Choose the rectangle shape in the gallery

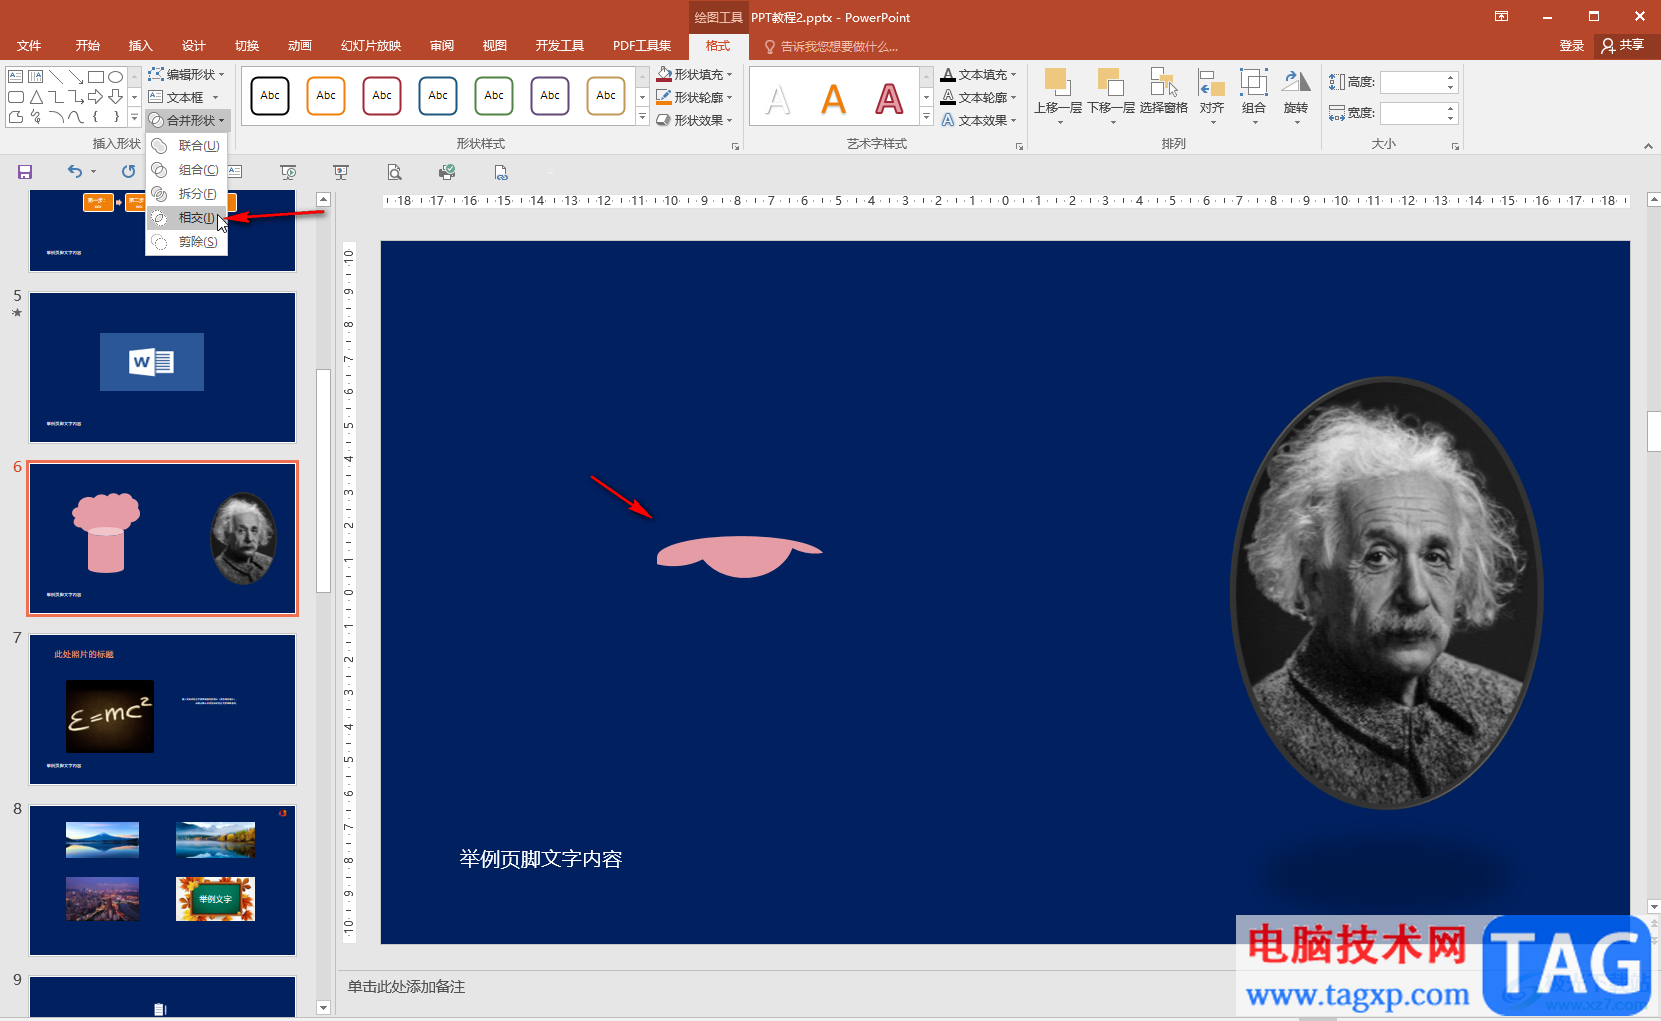tap(96, 77)
